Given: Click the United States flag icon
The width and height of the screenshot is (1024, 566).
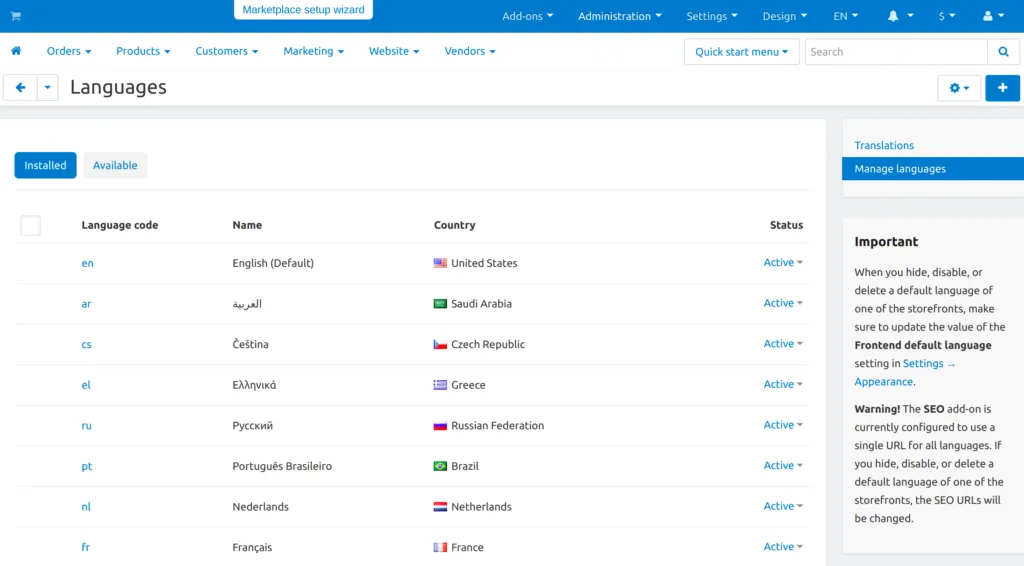Looking at the screenshot, I should point(440,263).
